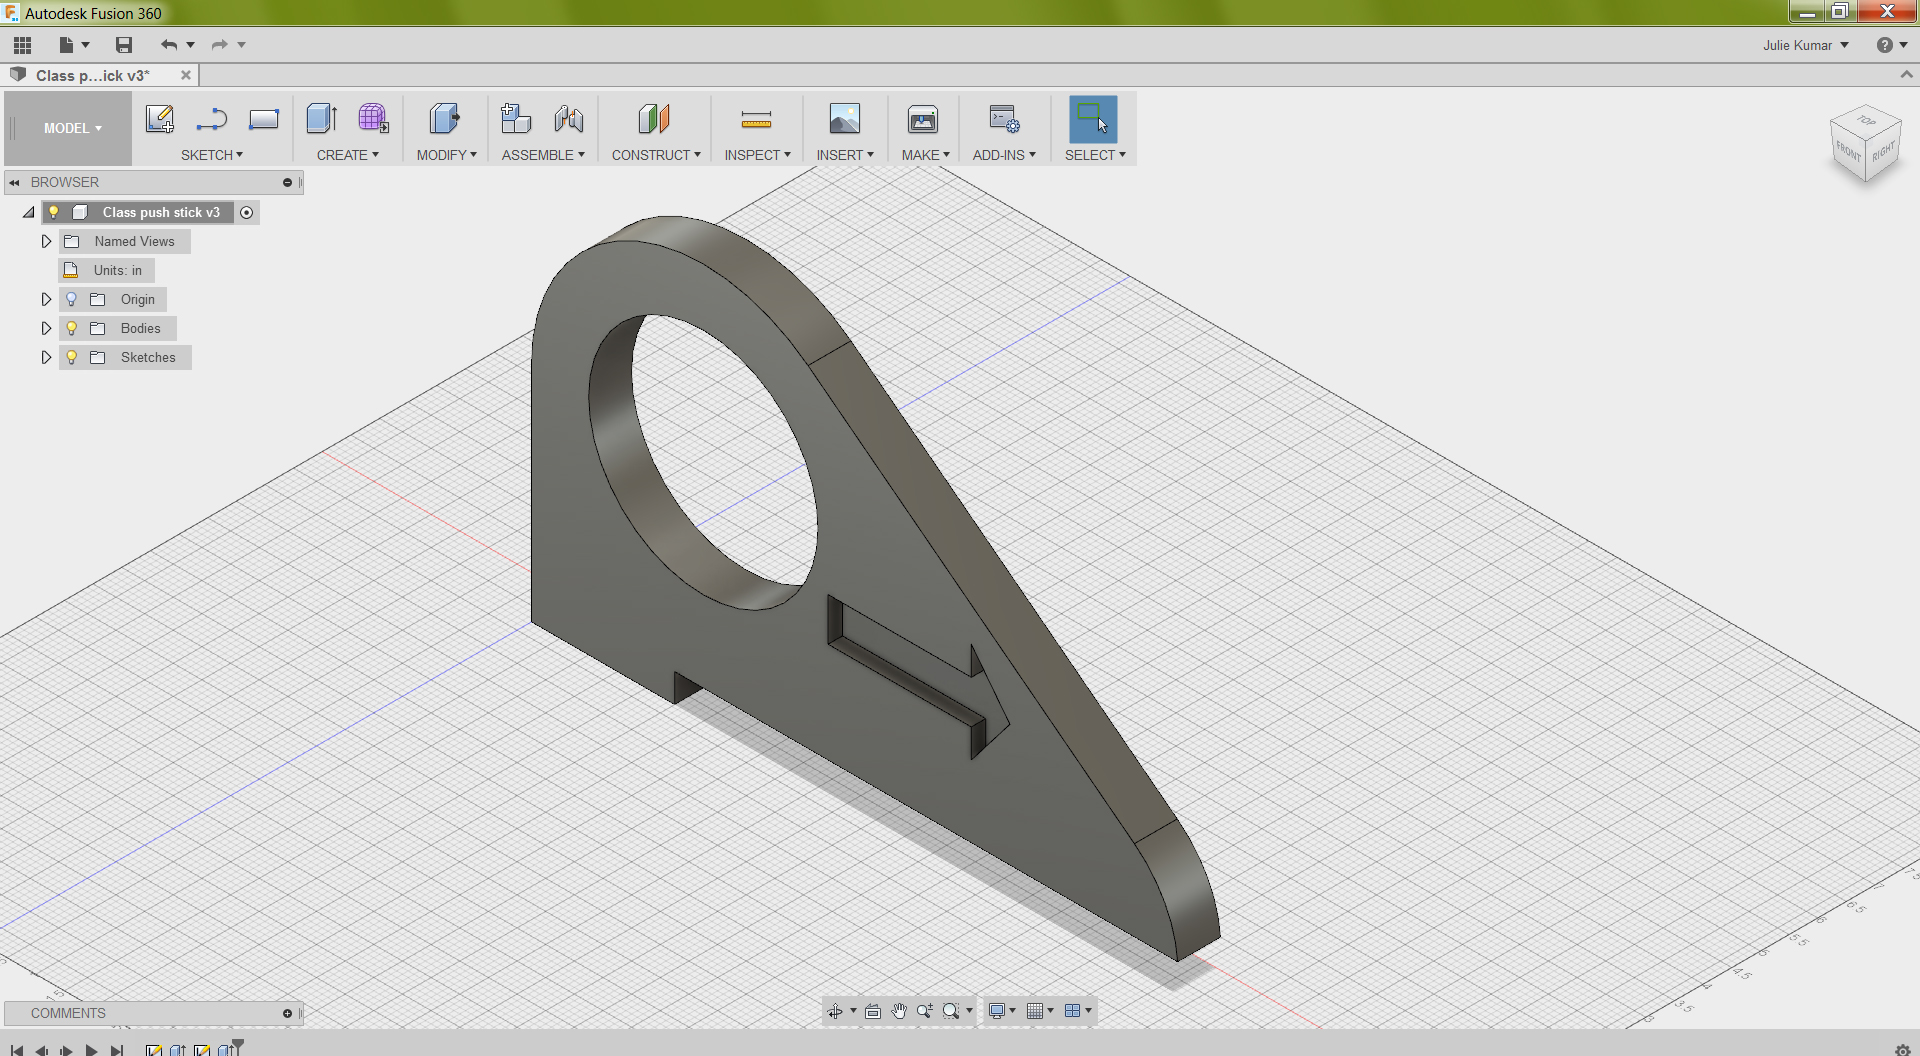Click the ViewCube navigation cube
This screenshot has height=1056, width=1920.
[1865, 145]
